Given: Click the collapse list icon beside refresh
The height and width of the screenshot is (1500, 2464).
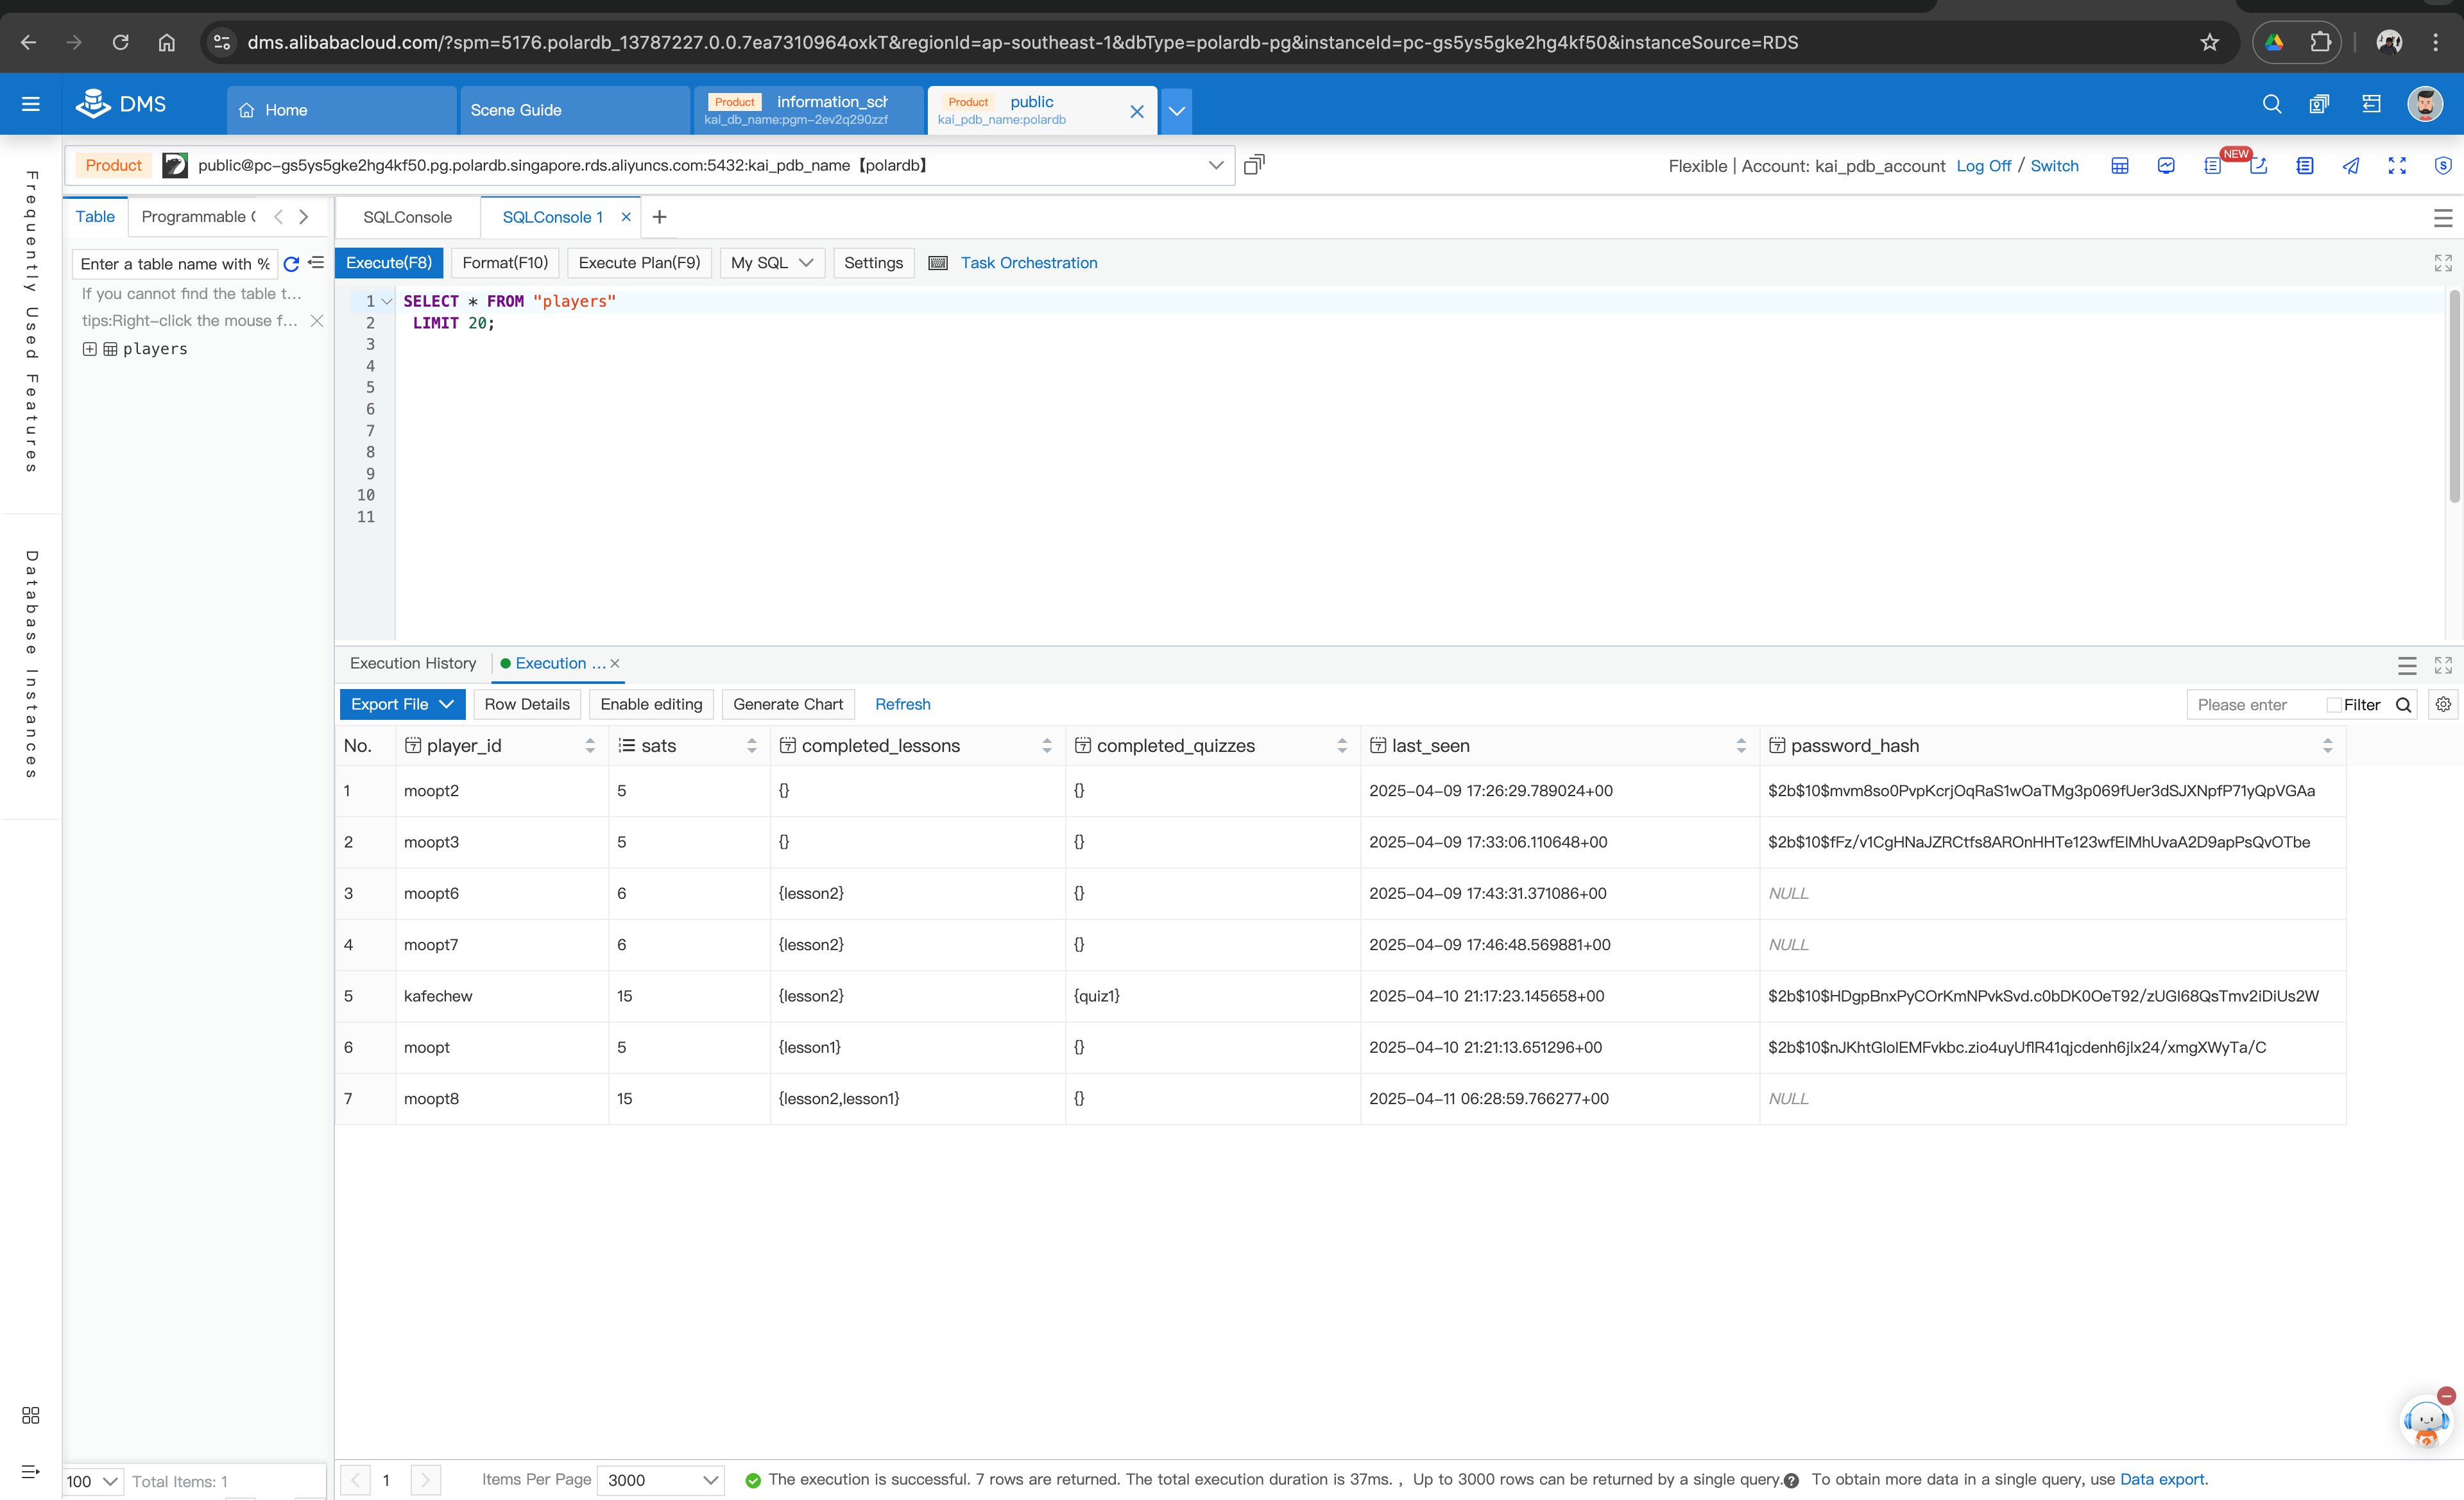Looking at the screenshot, I should click(316, 263).
